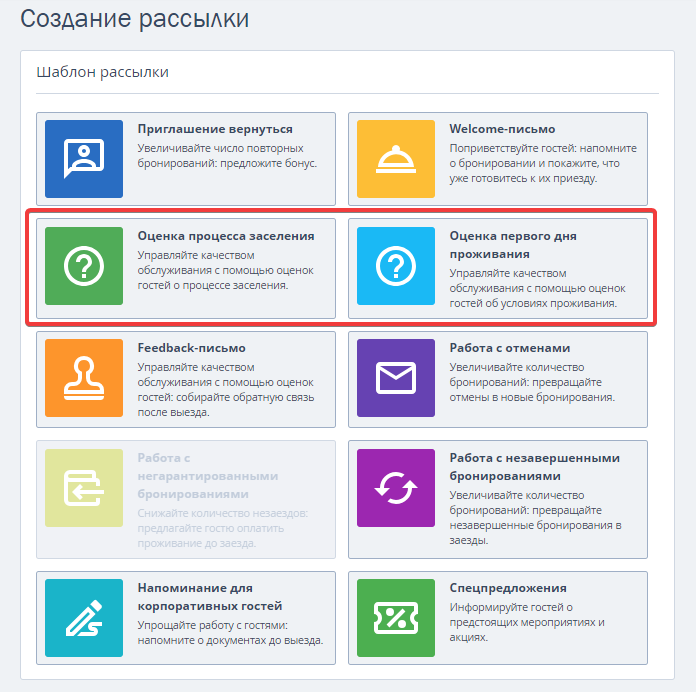Click the Шаблон рассылки section heading
This screenshot has height=692, width=696.
tap(103, 72)
